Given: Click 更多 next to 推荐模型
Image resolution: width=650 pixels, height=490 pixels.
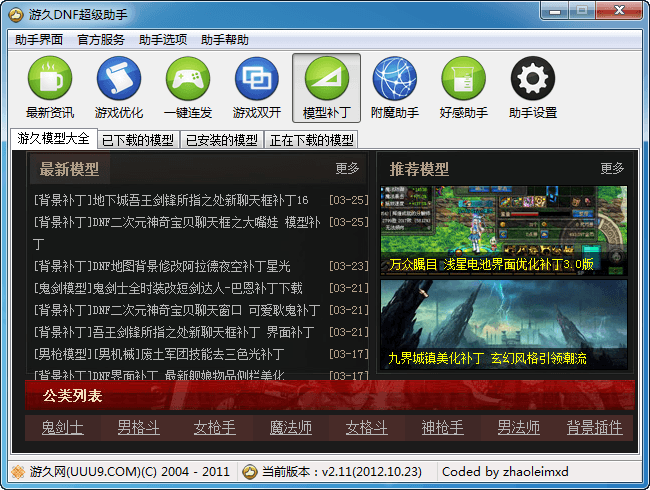Looking at the screenshot, I should coord(612,169).
